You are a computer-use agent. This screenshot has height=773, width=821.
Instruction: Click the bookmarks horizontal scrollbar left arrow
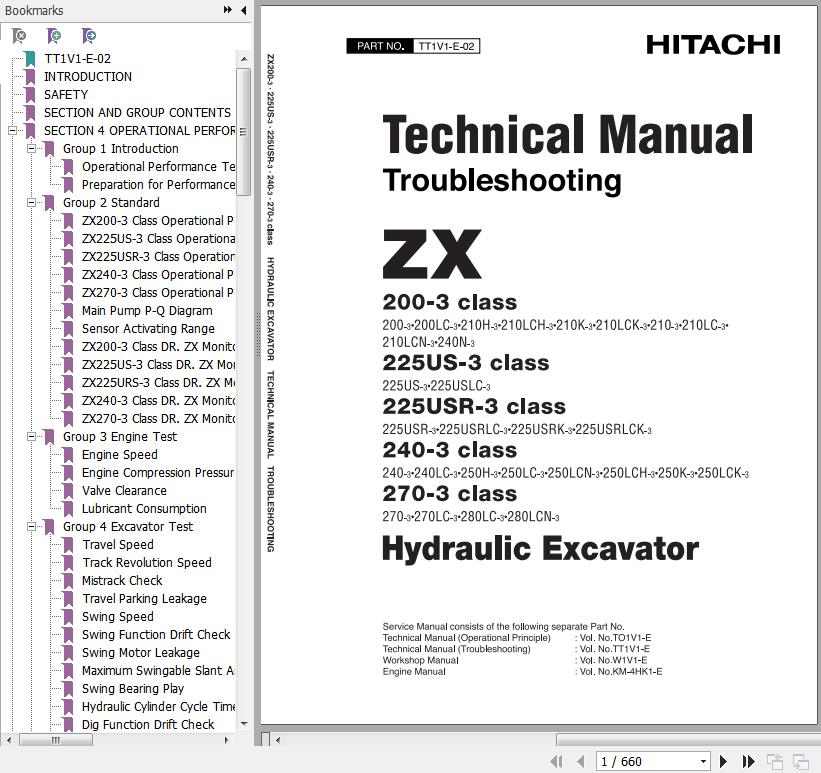pos(8,740)
